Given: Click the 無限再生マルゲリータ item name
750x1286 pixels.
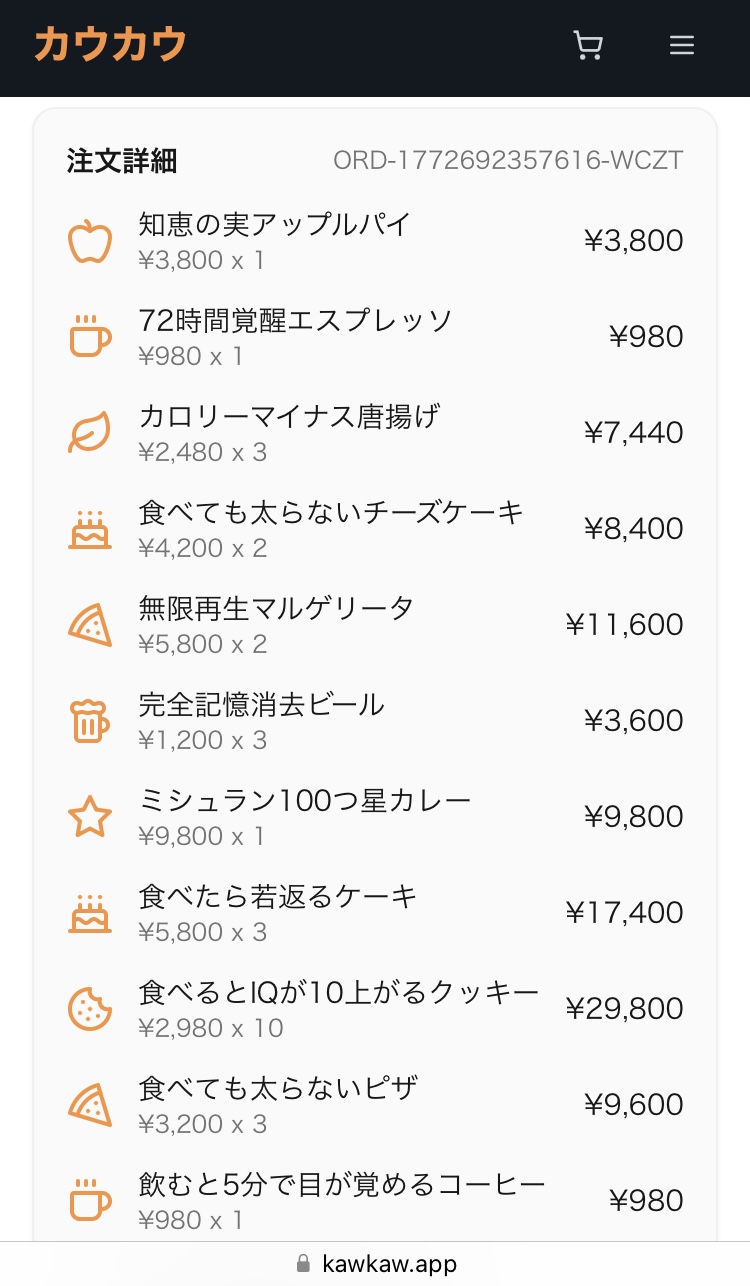Looking at the screenshot, I should click(276, 608).
